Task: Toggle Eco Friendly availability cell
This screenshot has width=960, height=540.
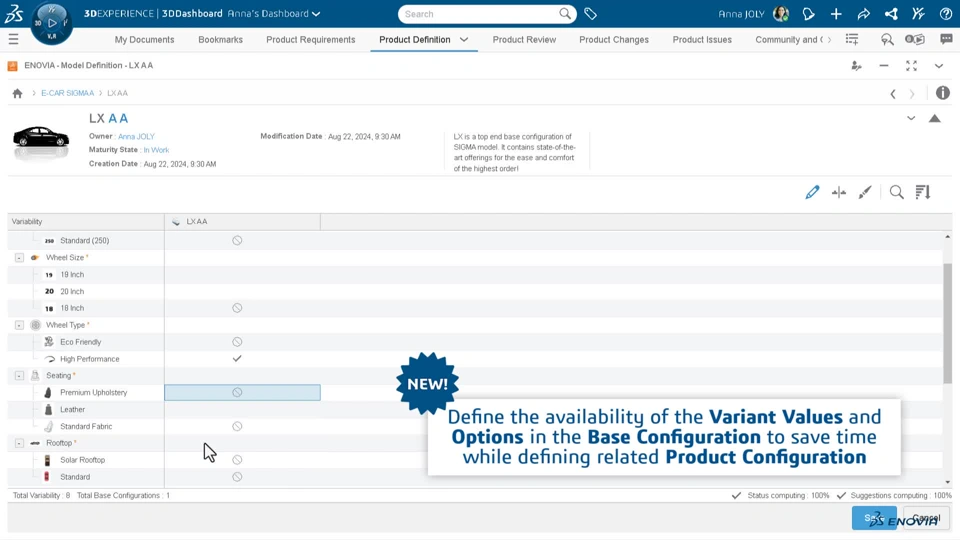Action: [237, 342]
